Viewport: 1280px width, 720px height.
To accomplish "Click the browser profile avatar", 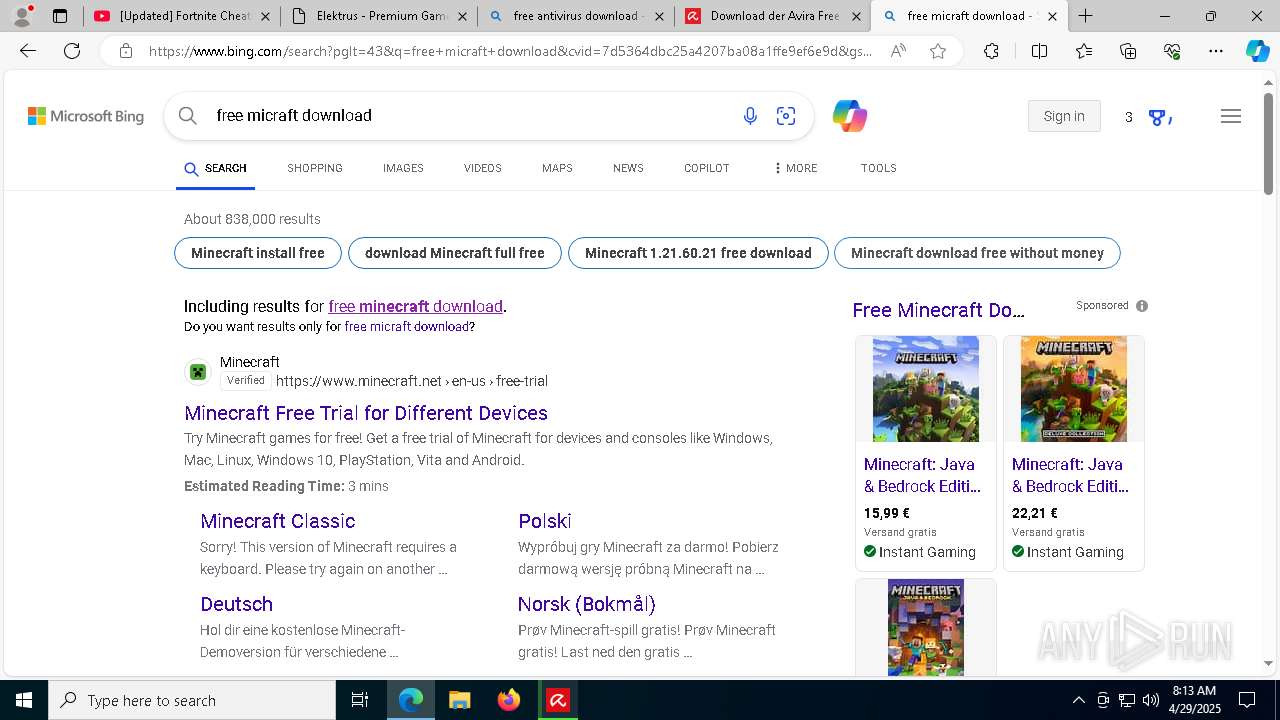I will 22,16.
